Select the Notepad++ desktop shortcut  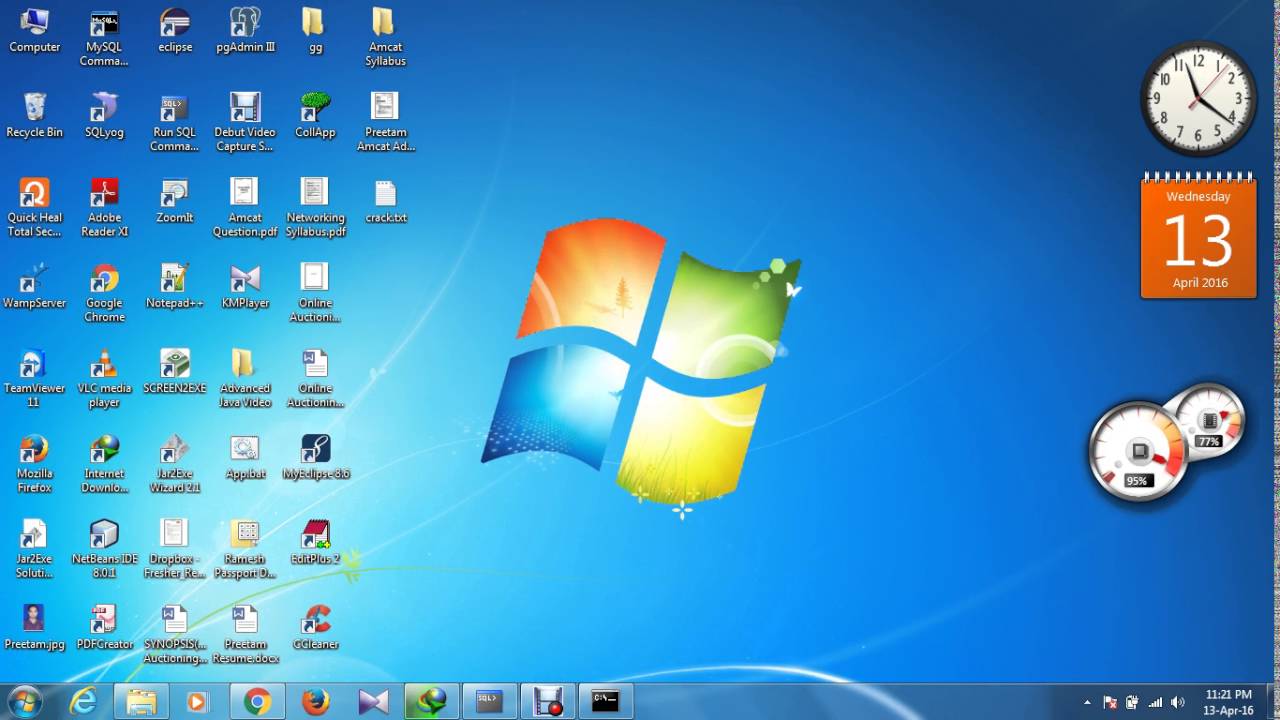[x=175, y=286]
